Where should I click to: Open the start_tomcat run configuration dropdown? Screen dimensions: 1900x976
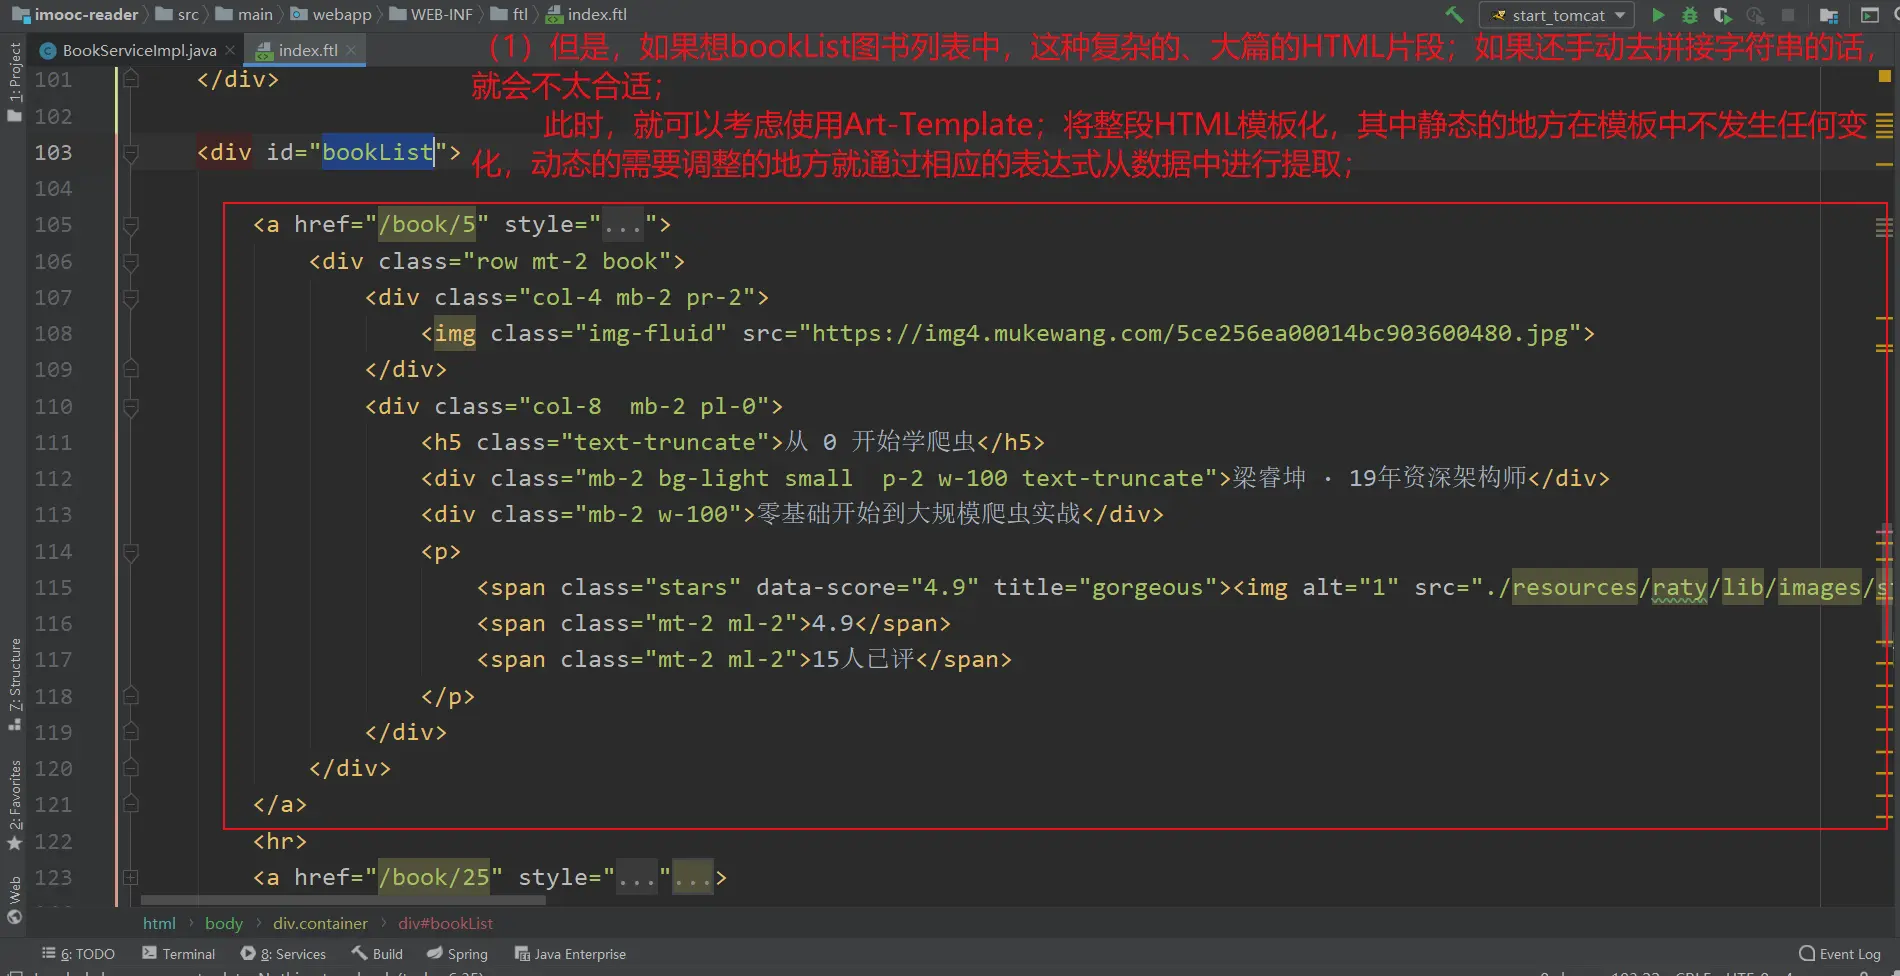click(x=1557, y=15)
